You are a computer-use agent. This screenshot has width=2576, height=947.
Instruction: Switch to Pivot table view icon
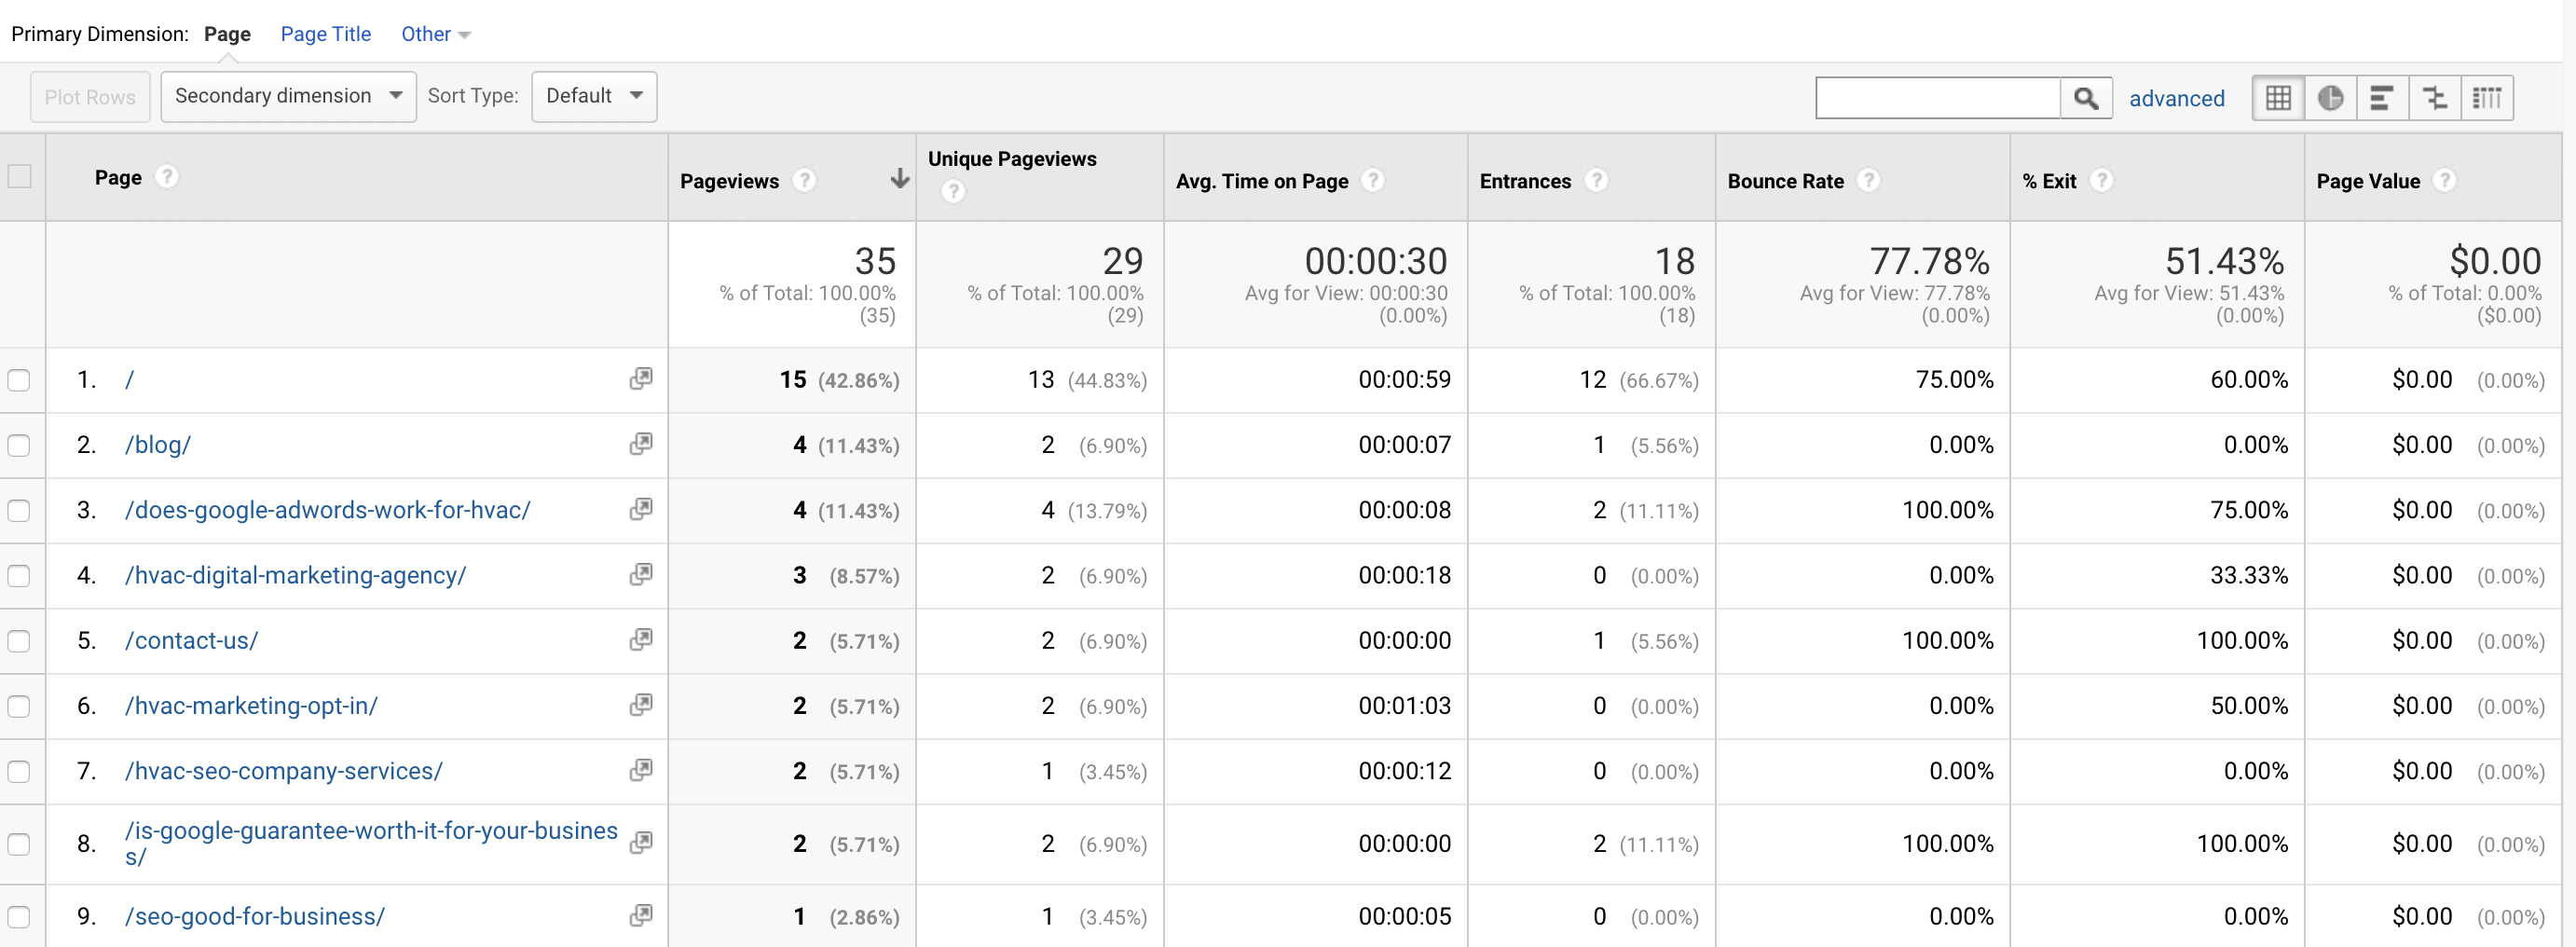click(2486, 98)
